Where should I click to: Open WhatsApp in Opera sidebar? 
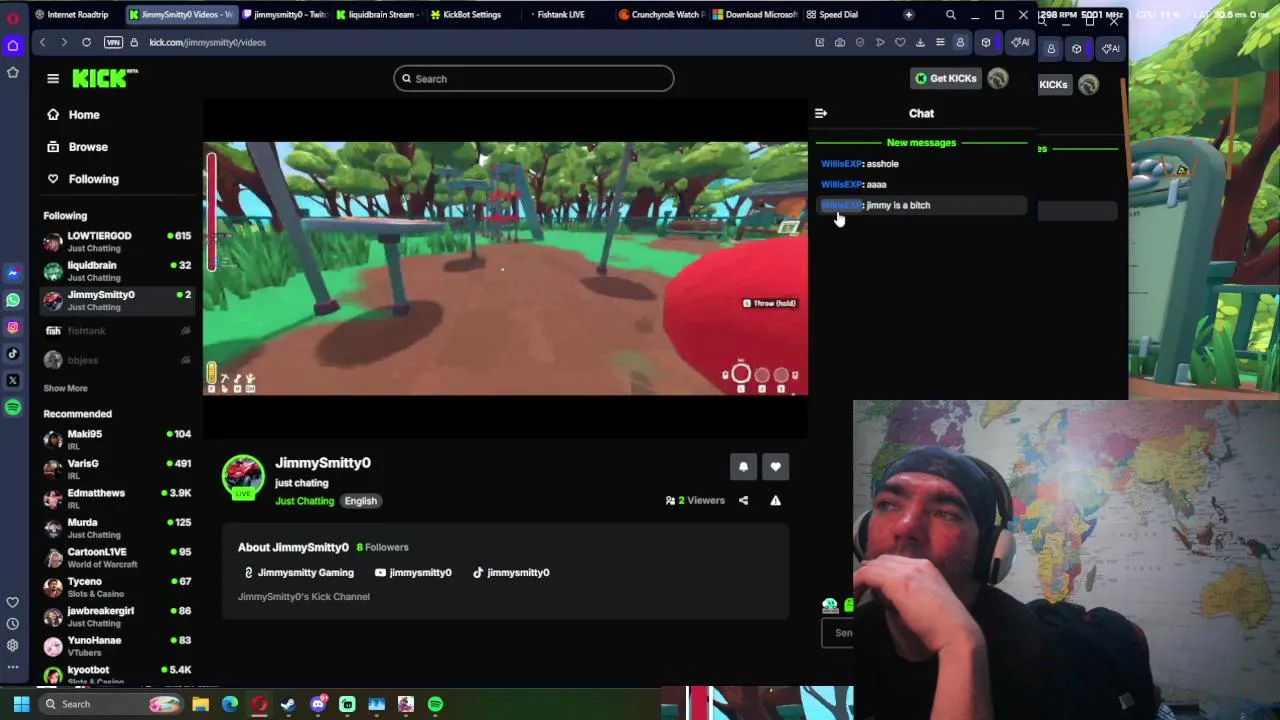(13, 300)
